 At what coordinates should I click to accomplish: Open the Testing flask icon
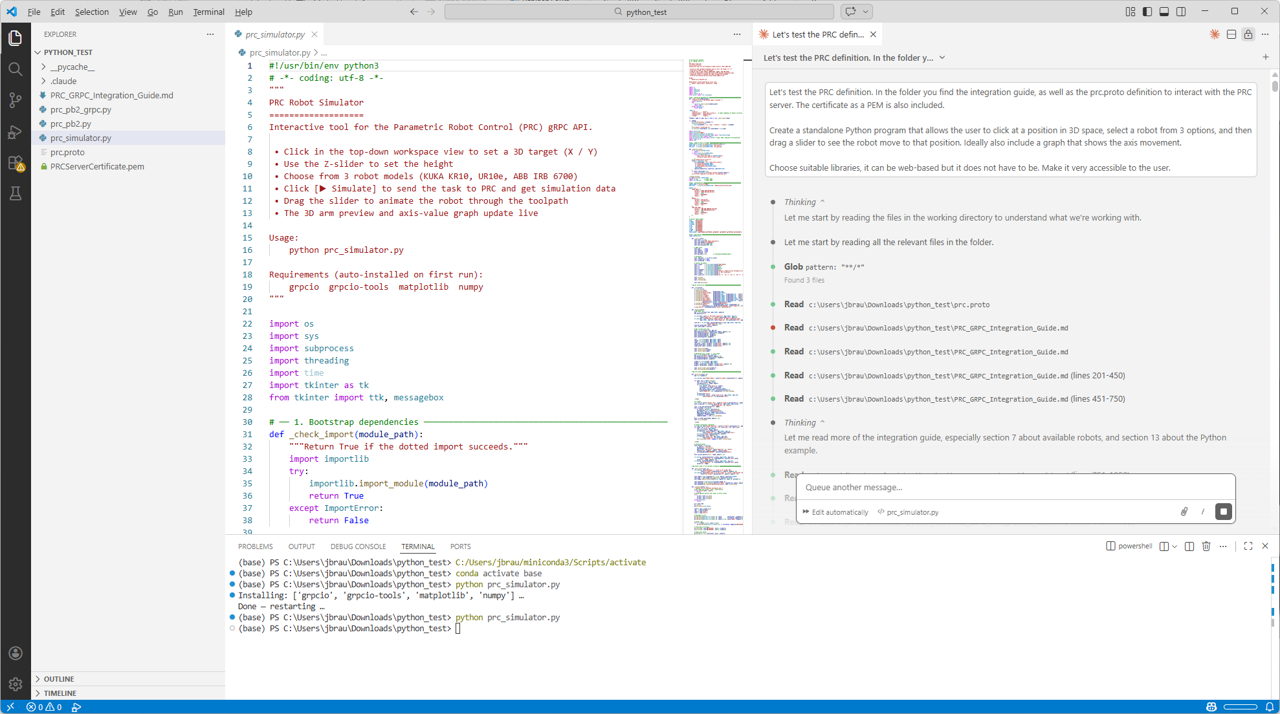click(15, 194)
